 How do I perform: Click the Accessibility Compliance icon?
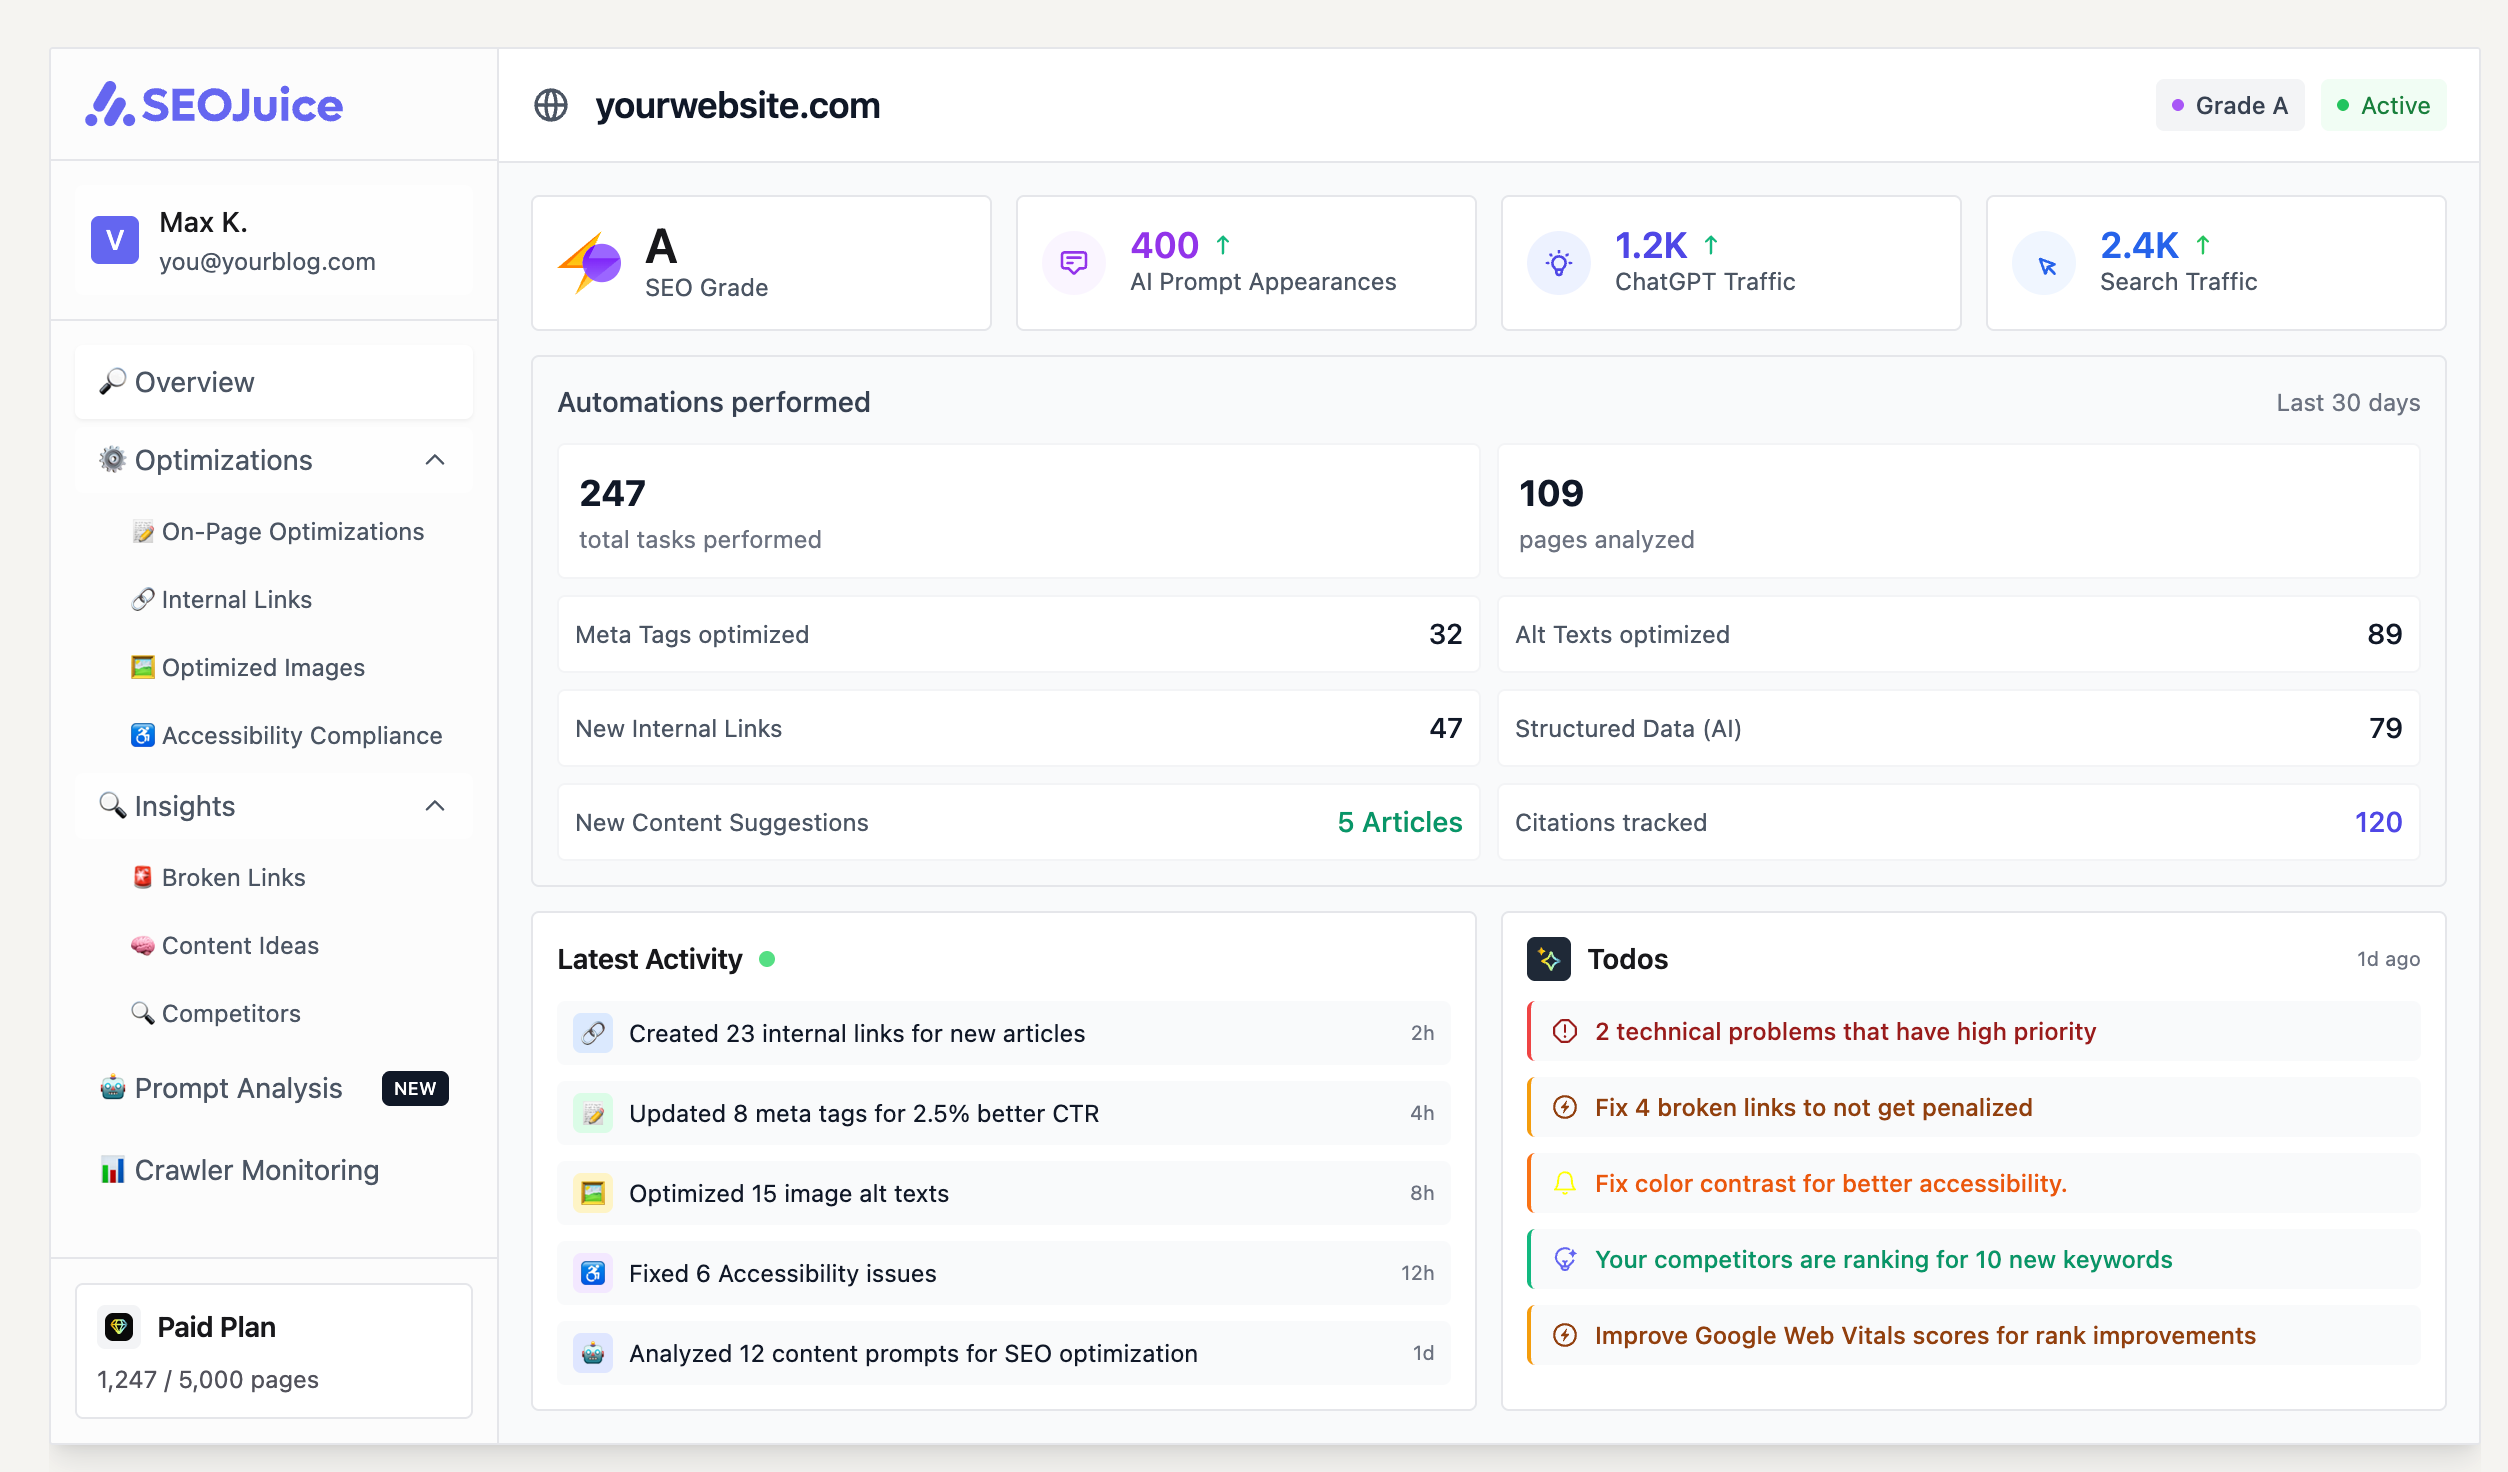(143, 735)
